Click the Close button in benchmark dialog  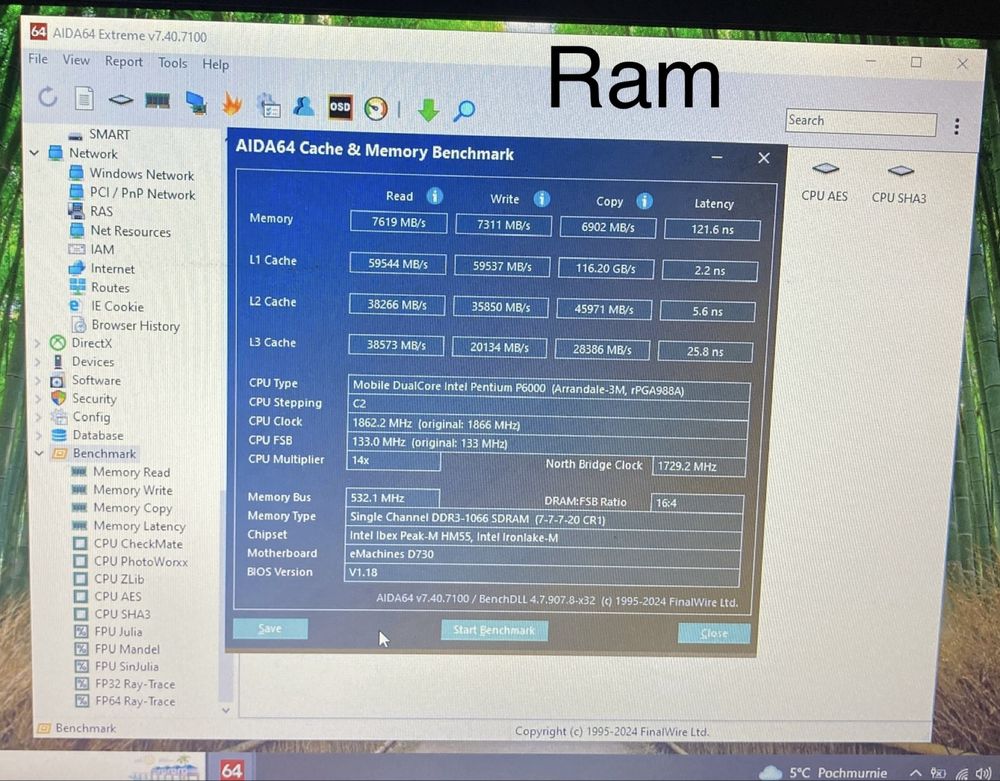click(x=714, y=633)
